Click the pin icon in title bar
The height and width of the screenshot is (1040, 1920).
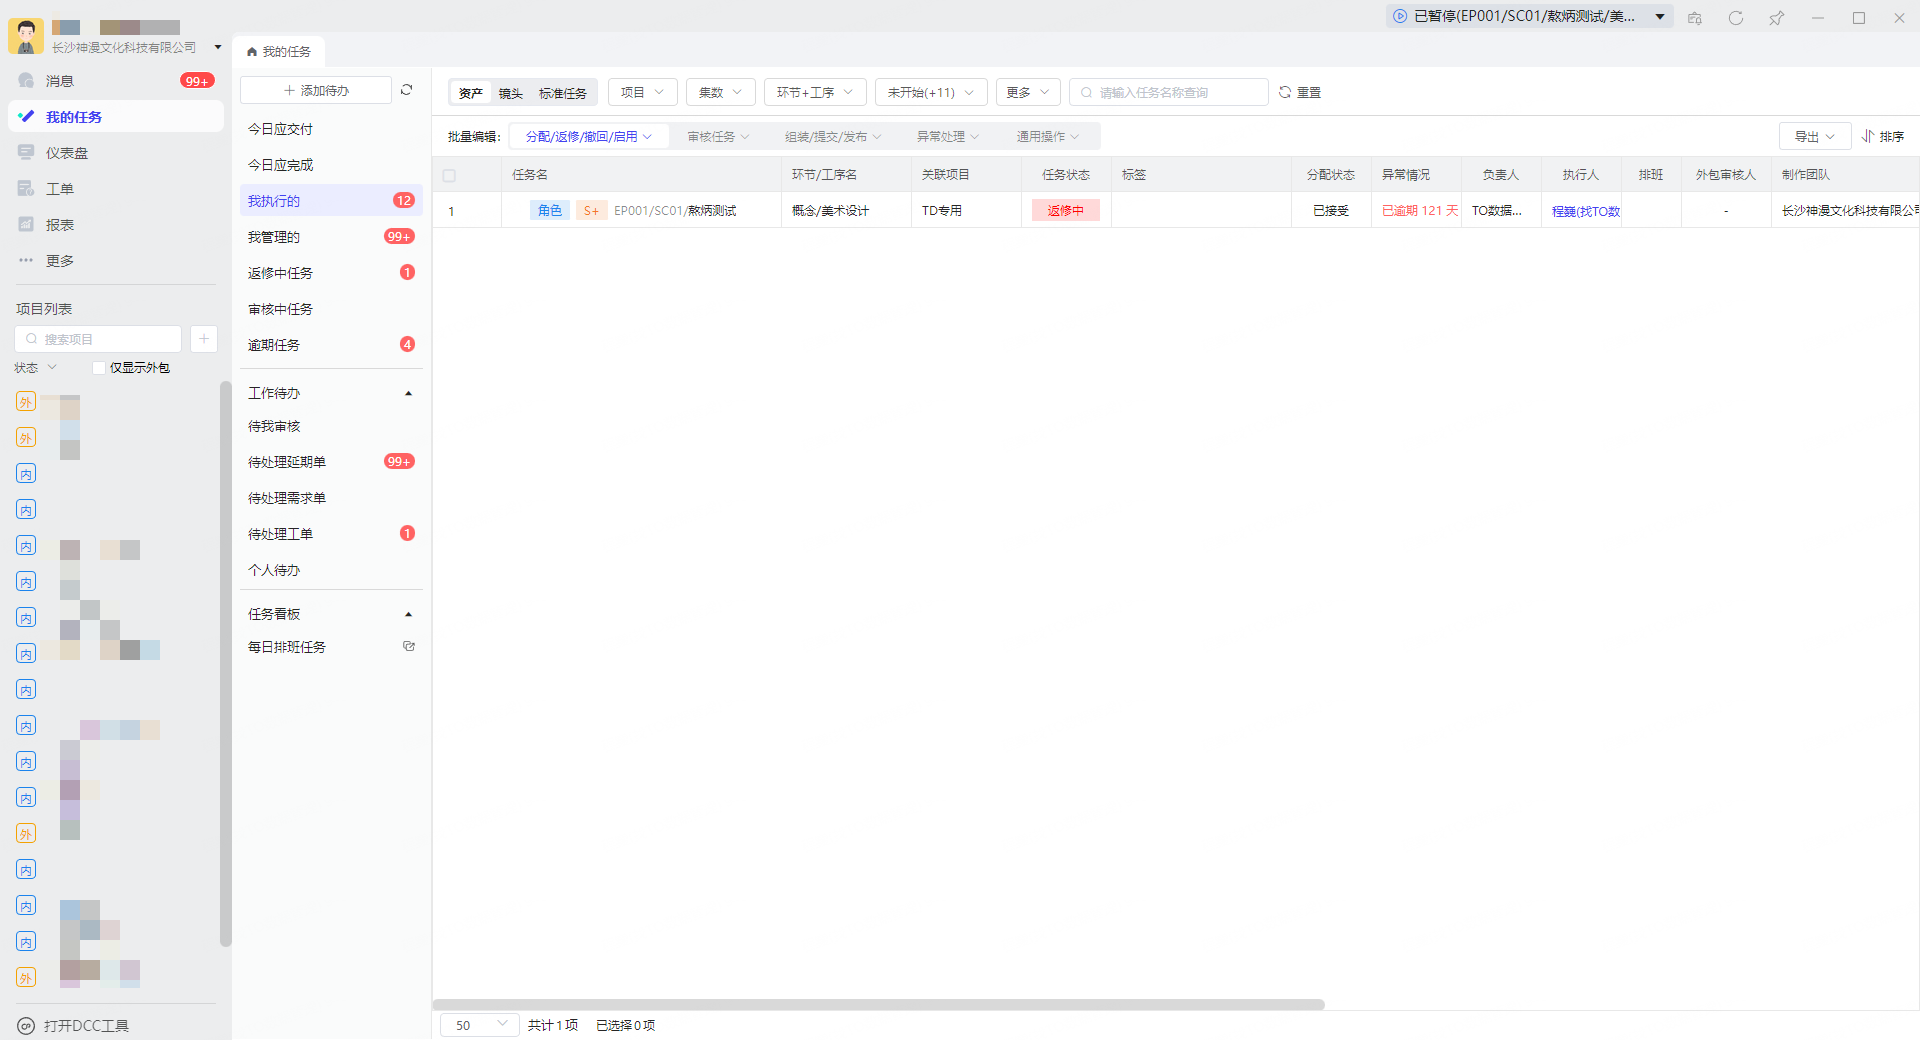click(1776, 18)
